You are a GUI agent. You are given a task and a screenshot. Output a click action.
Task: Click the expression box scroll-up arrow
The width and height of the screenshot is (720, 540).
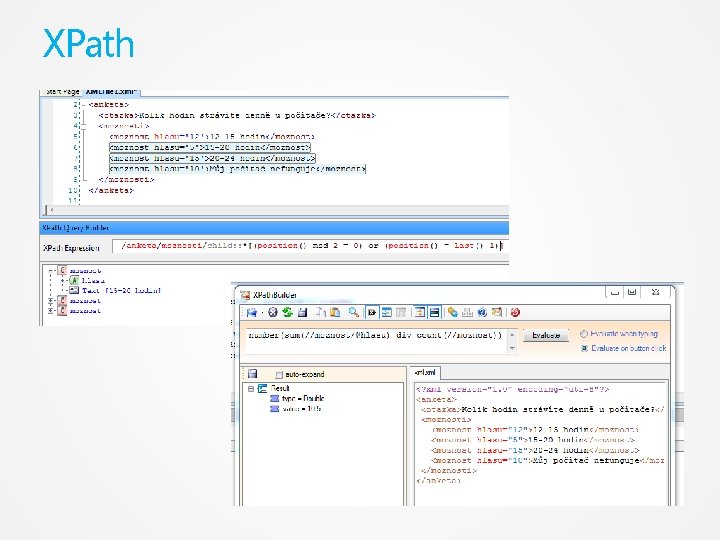click(x=512, y=335)
